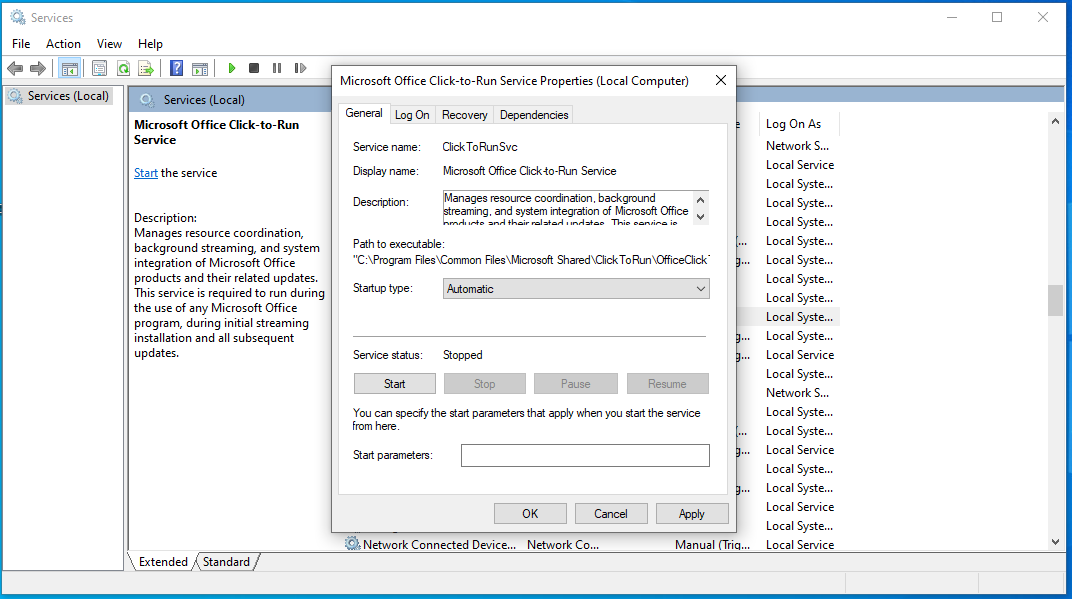Open the Startup type dropdown
The image size is (1072, 599).
click(x=576, y=289)
